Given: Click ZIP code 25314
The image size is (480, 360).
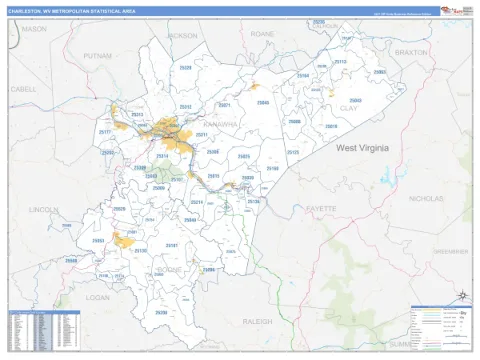Looking at the screenshot, I should pyautogui.click(x=162, y=156).
